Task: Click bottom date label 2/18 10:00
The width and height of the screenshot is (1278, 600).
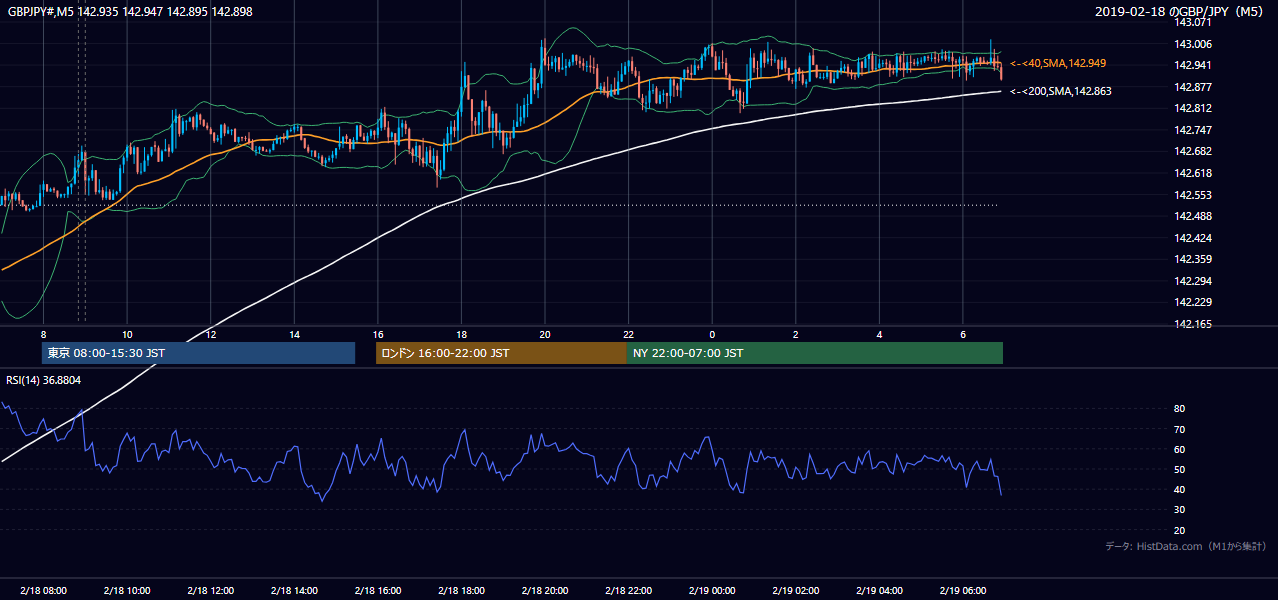Action: [127, 590]
